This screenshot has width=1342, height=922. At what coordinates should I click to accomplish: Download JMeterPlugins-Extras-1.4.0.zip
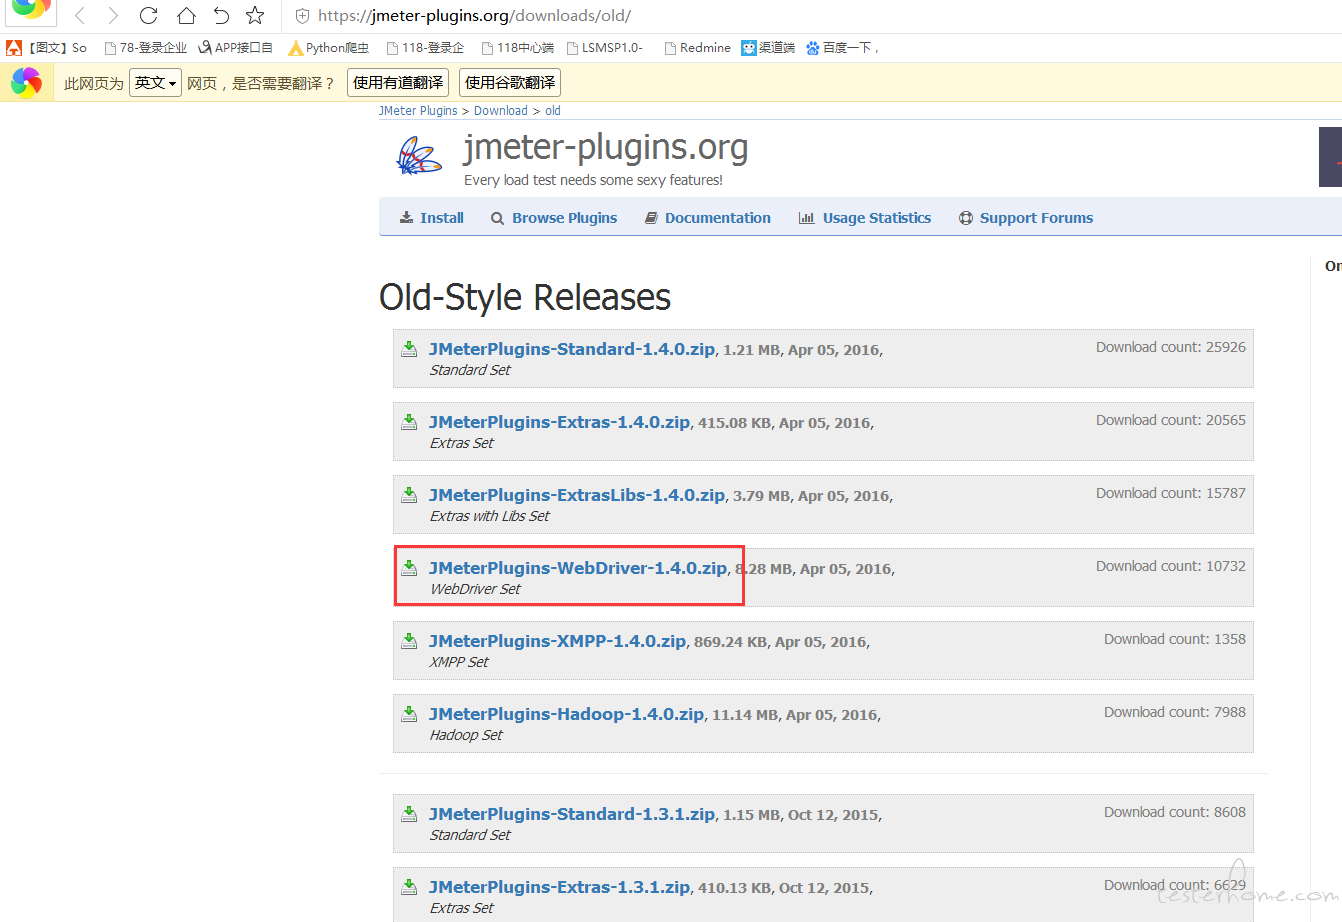(559, 422)
